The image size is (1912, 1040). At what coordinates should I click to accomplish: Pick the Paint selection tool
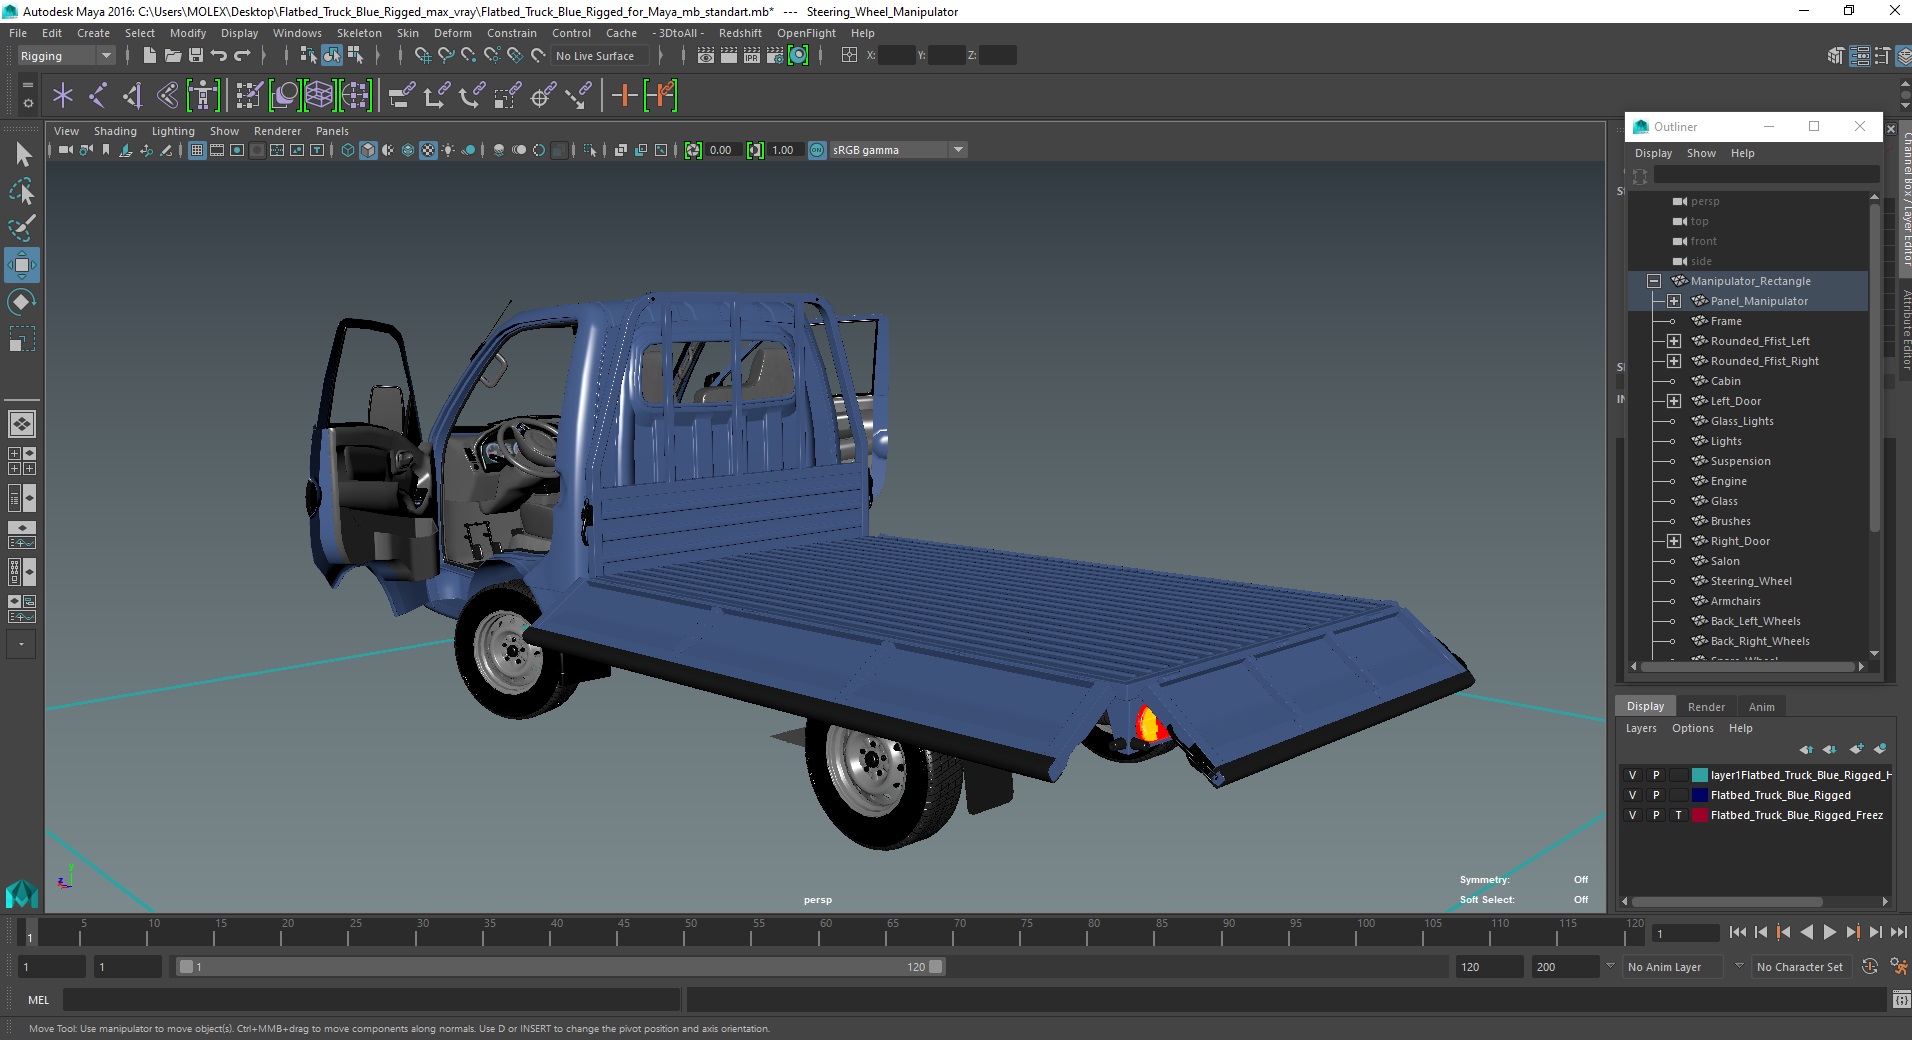pos(22,227)
